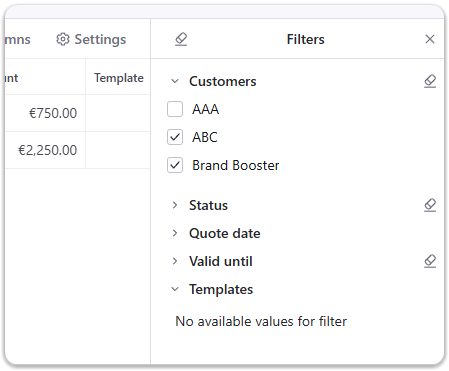Viewport: 449px width, 371px height.
Task: Click the Template column header
Action: pyautogui.click(x=119, y=78)
